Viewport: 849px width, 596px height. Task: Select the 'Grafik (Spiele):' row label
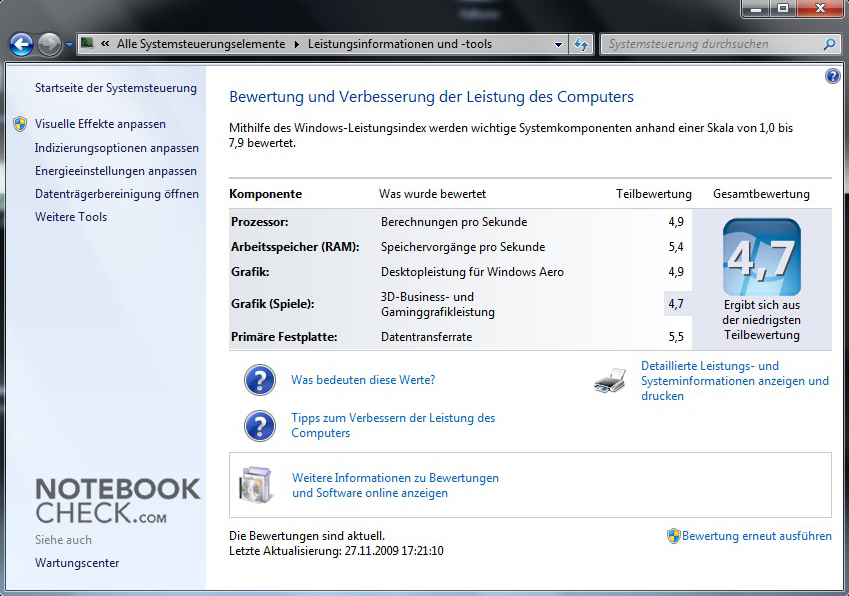(x=272, y=304)
